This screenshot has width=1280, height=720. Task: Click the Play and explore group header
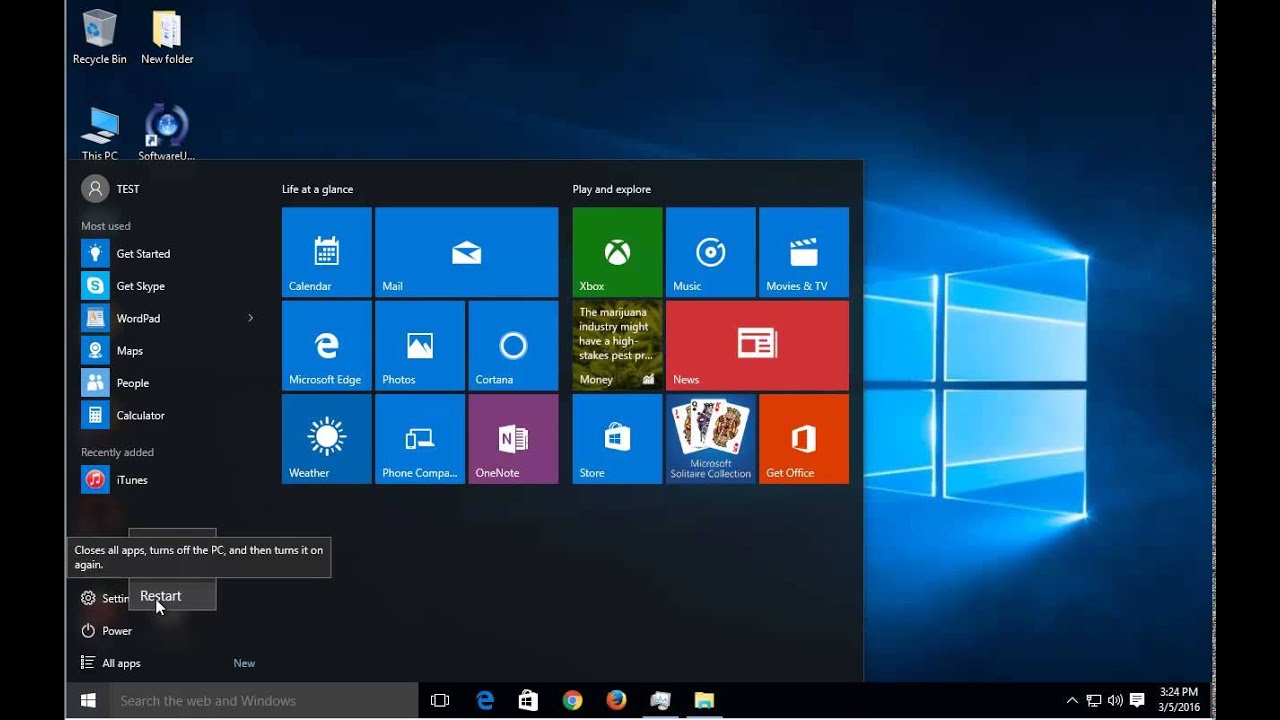click(x=611, y=189)
